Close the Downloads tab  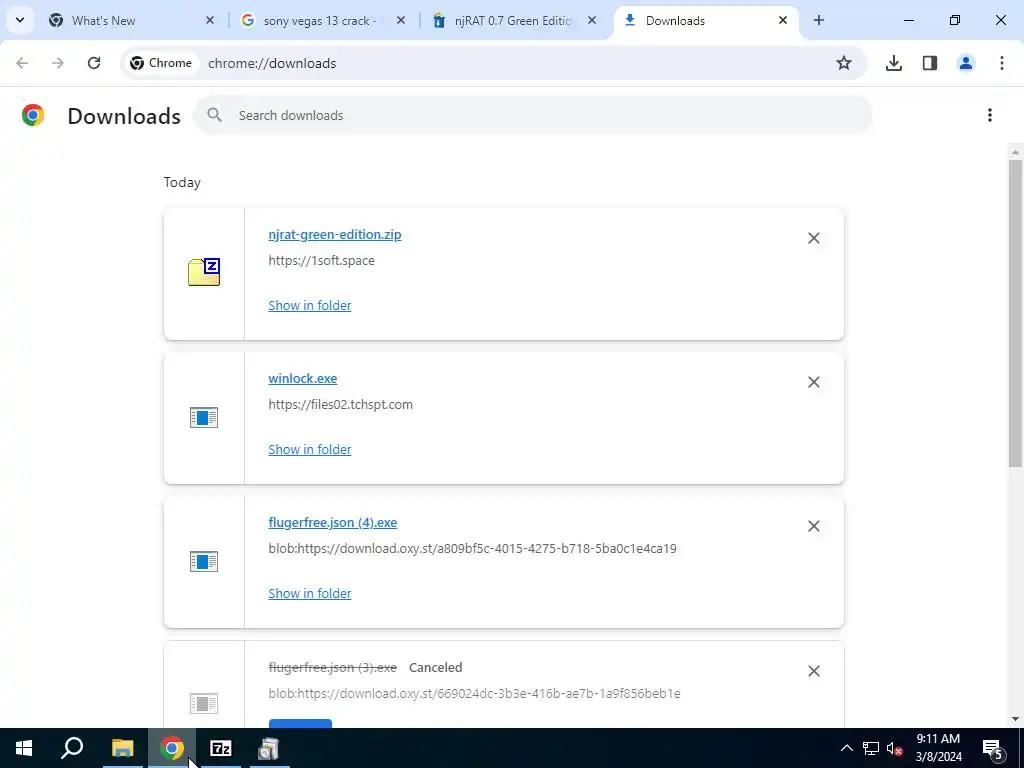(782, 21)
